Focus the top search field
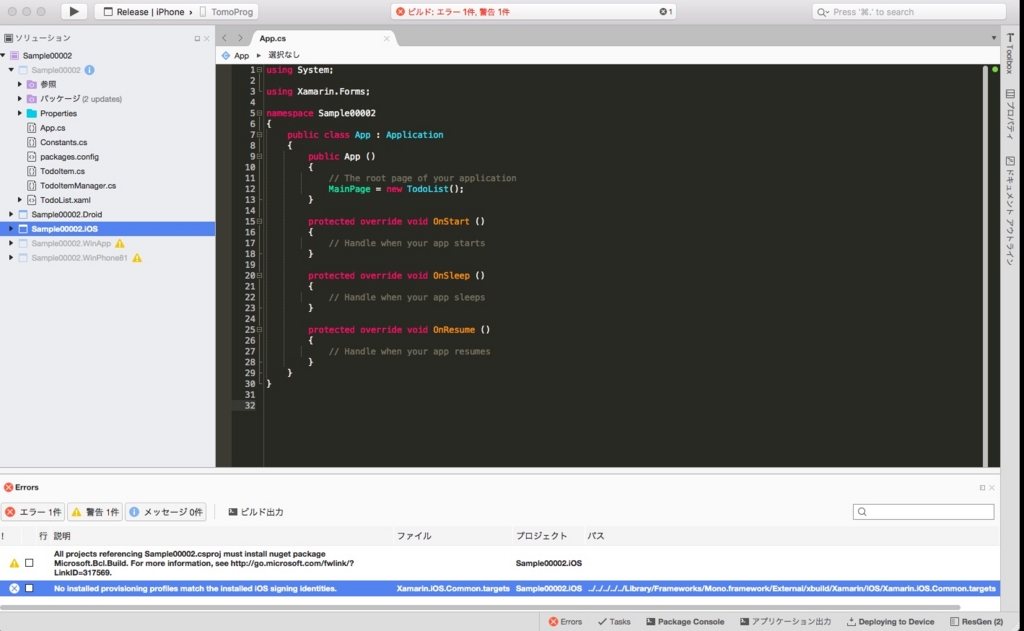 tap(908, 12)
